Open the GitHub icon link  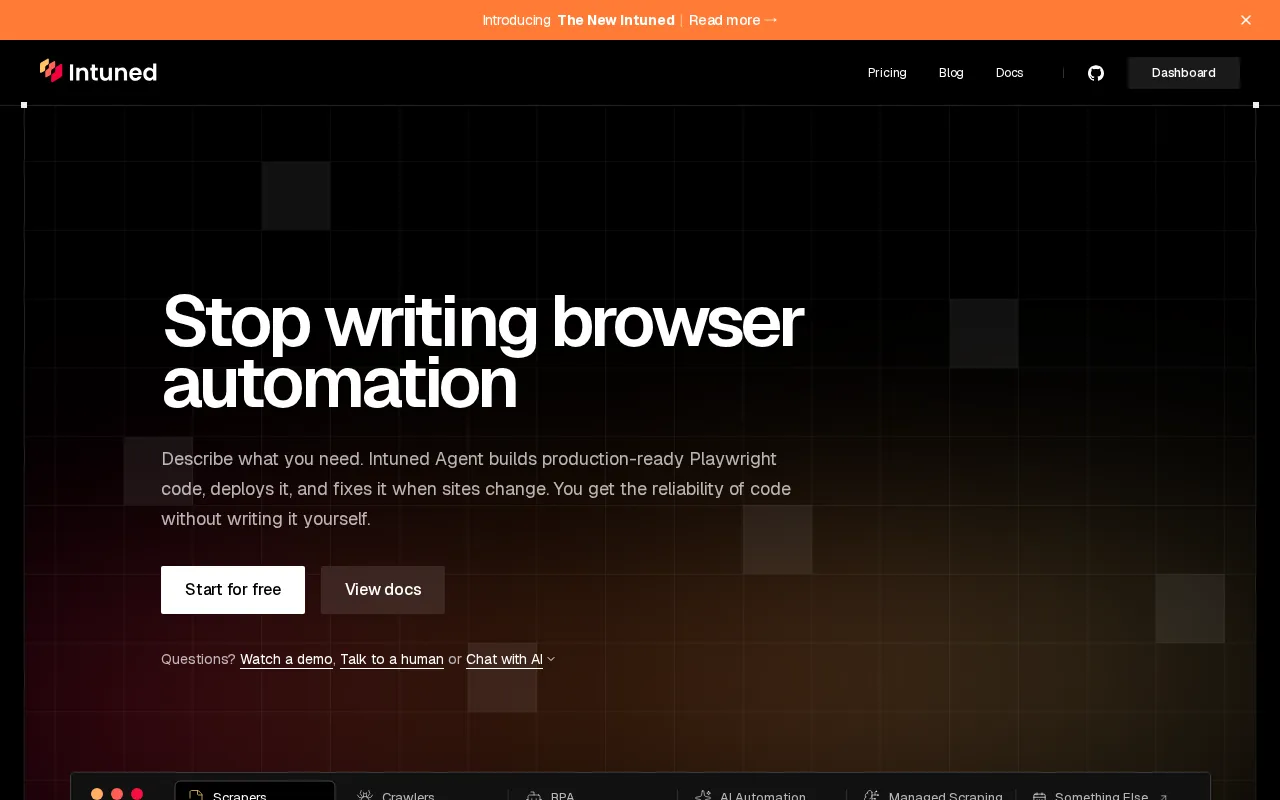click(1096, 73)
